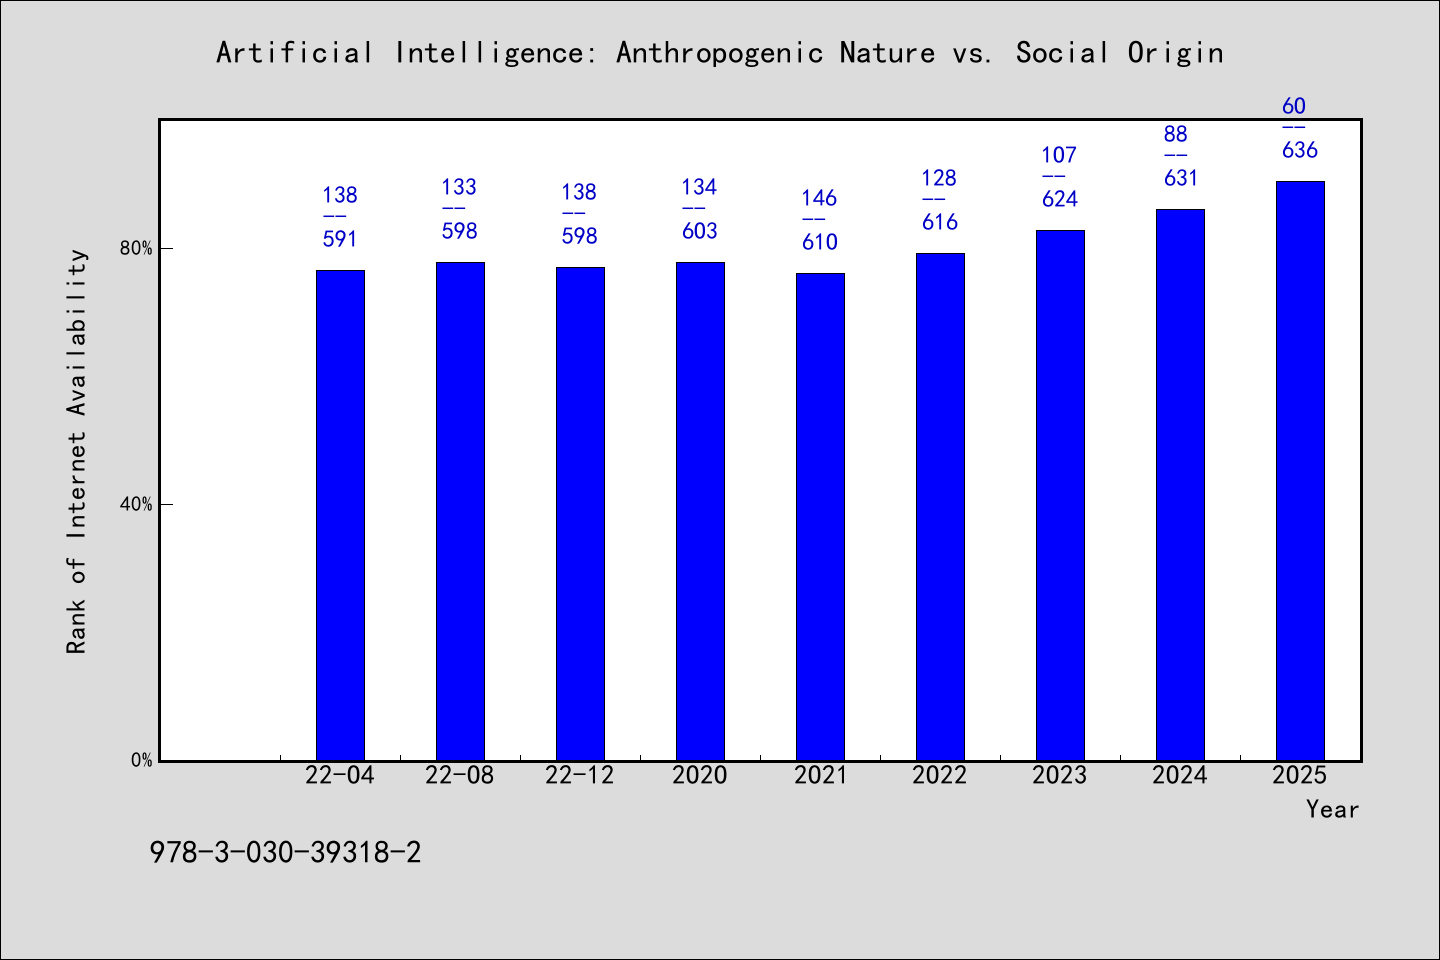Click the 2023 axis label
The image size is (1440, 960).
tap(1060, 775)
